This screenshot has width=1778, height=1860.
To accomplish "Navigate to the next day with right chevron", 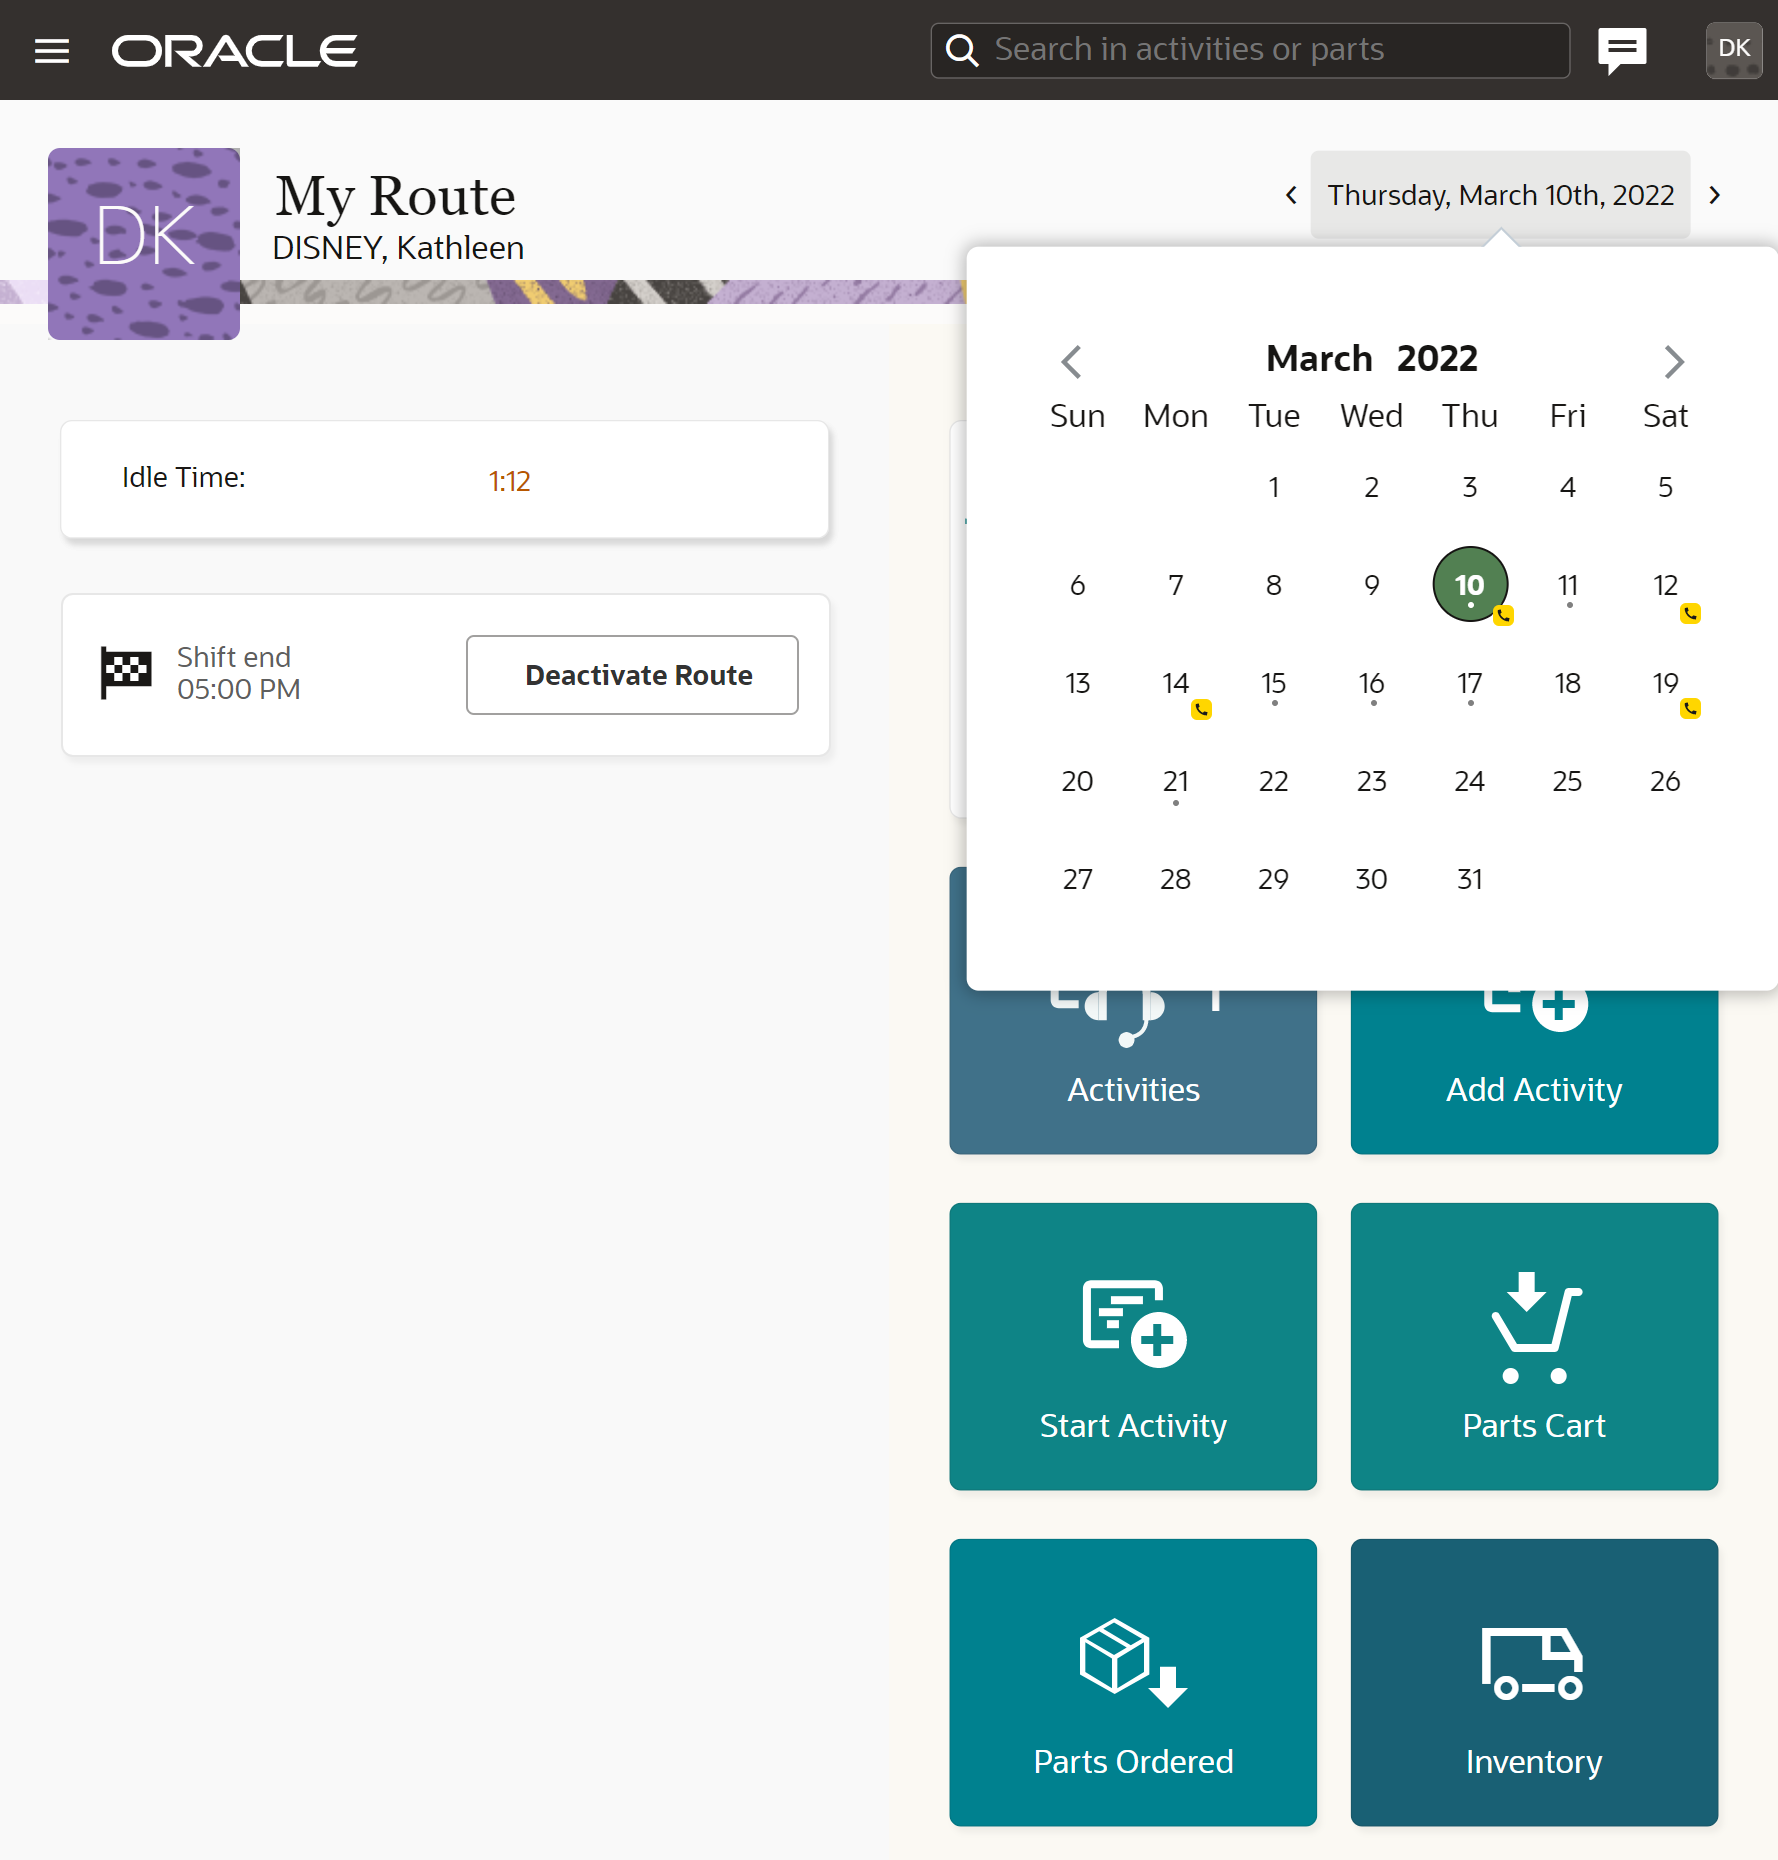I will pos(1714,195).
